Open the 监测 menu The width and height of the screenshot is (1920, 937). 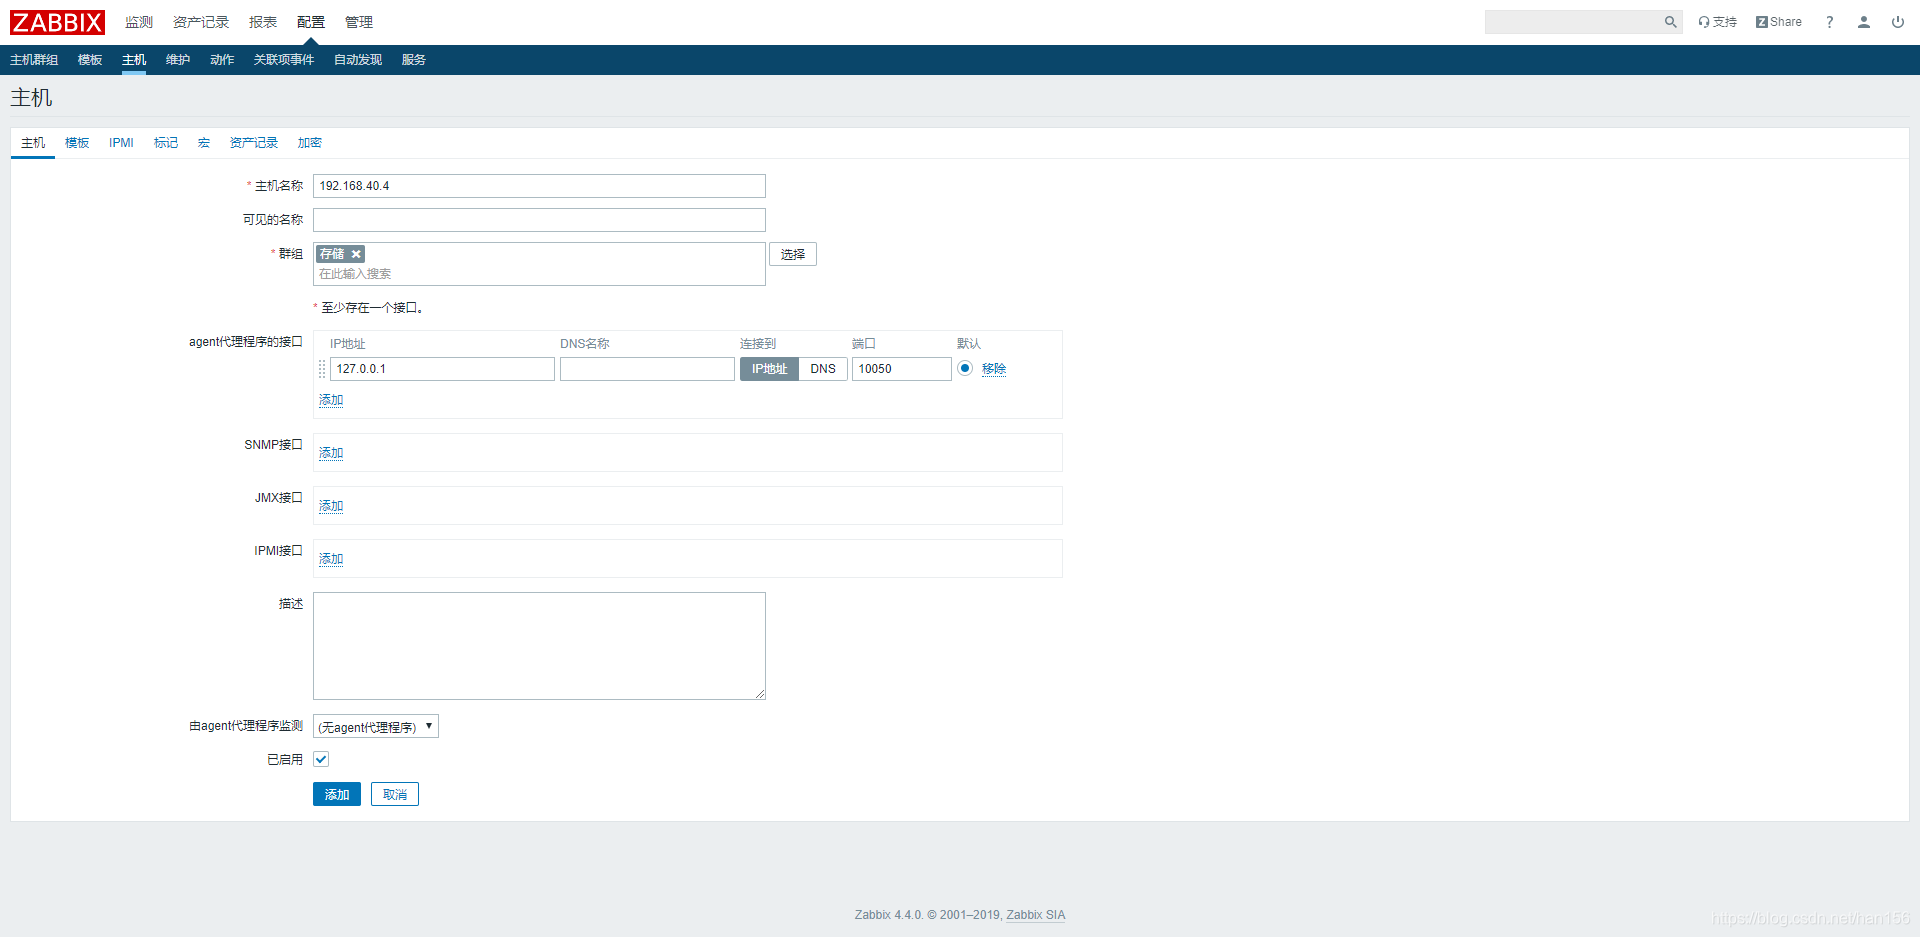[x=139, y=22]
